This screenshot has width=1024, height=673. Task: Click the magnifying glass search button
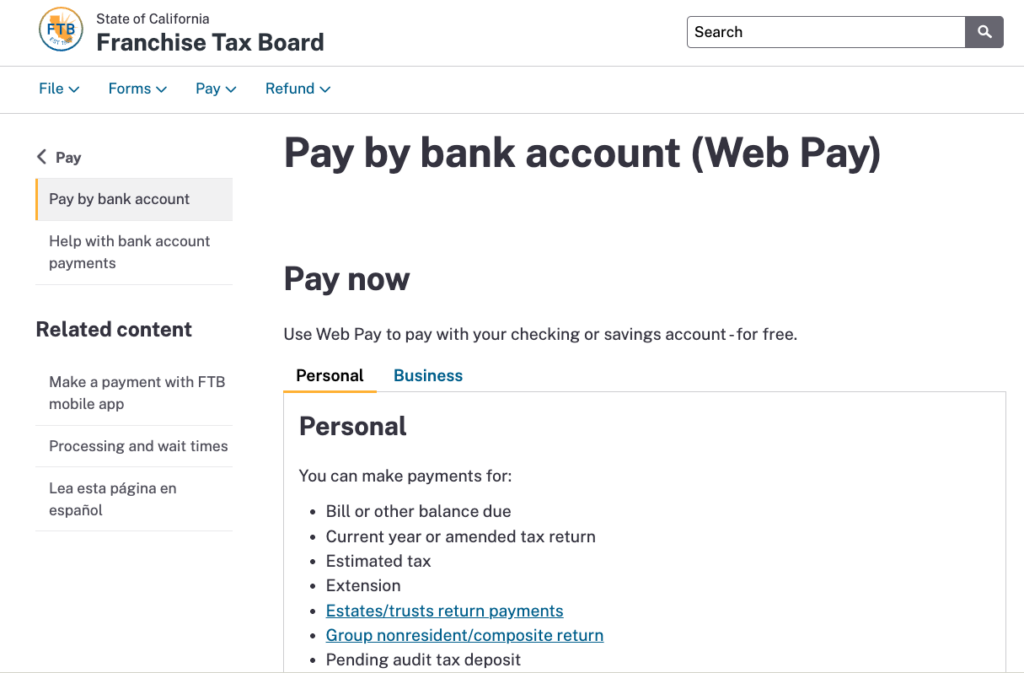984,32
